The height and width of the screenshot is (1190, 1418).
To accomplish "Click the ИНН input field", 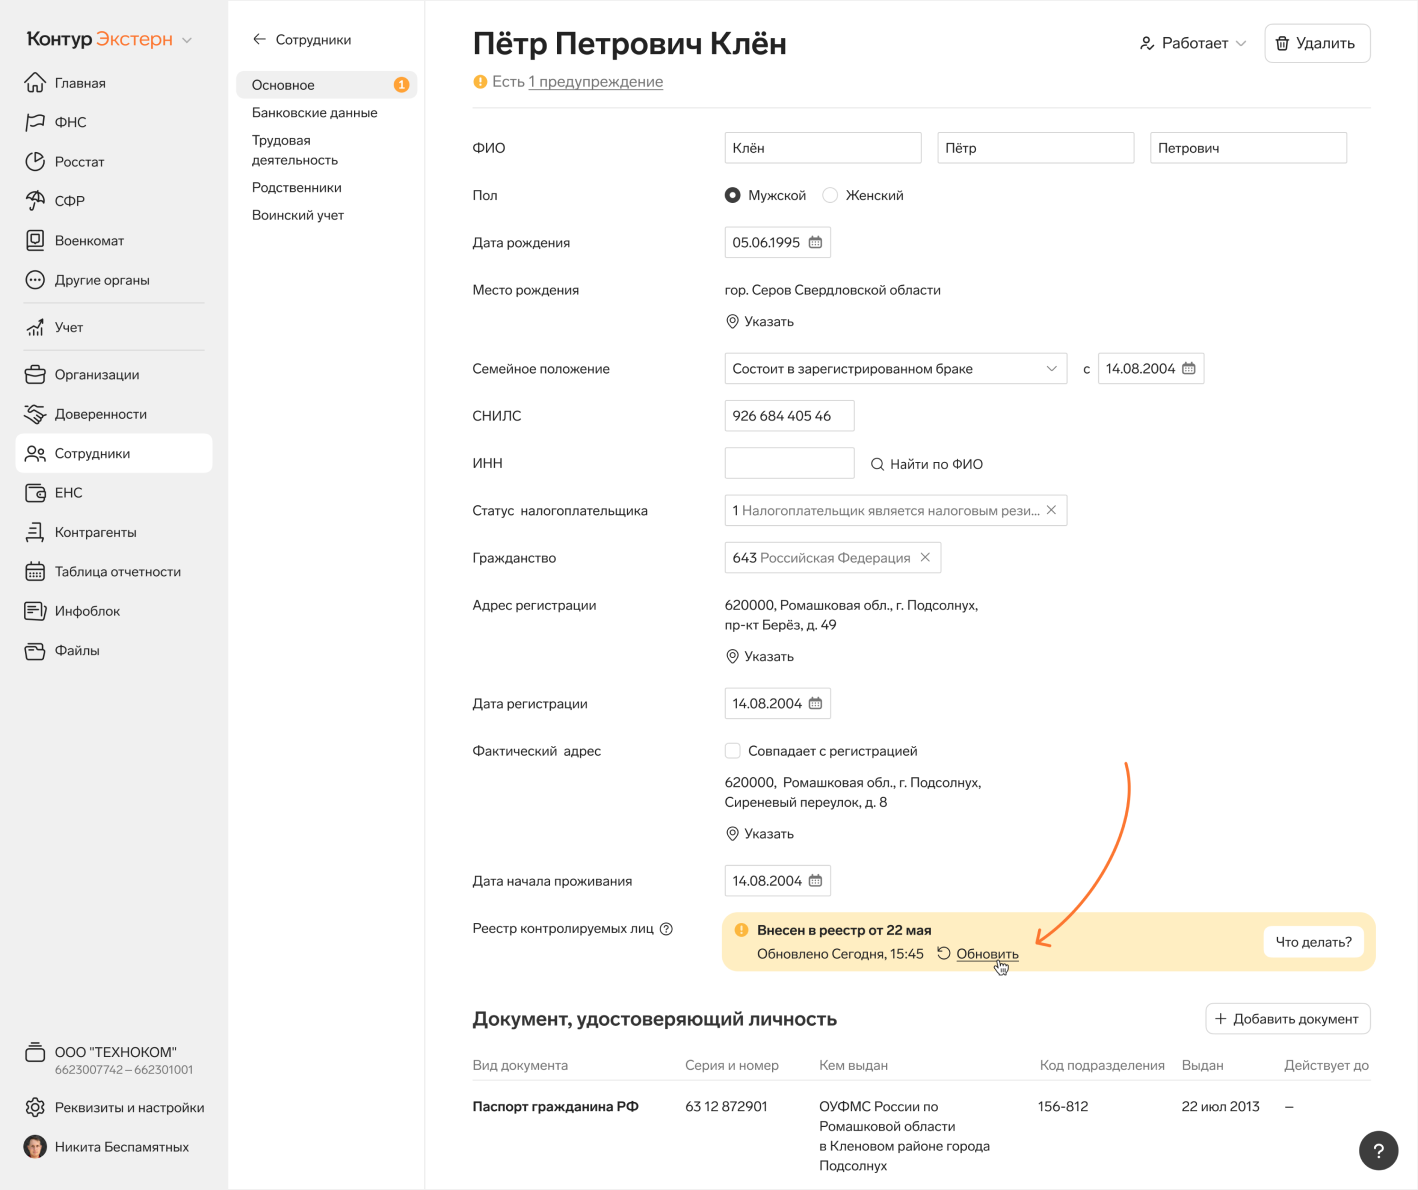I will click(789, 463).
